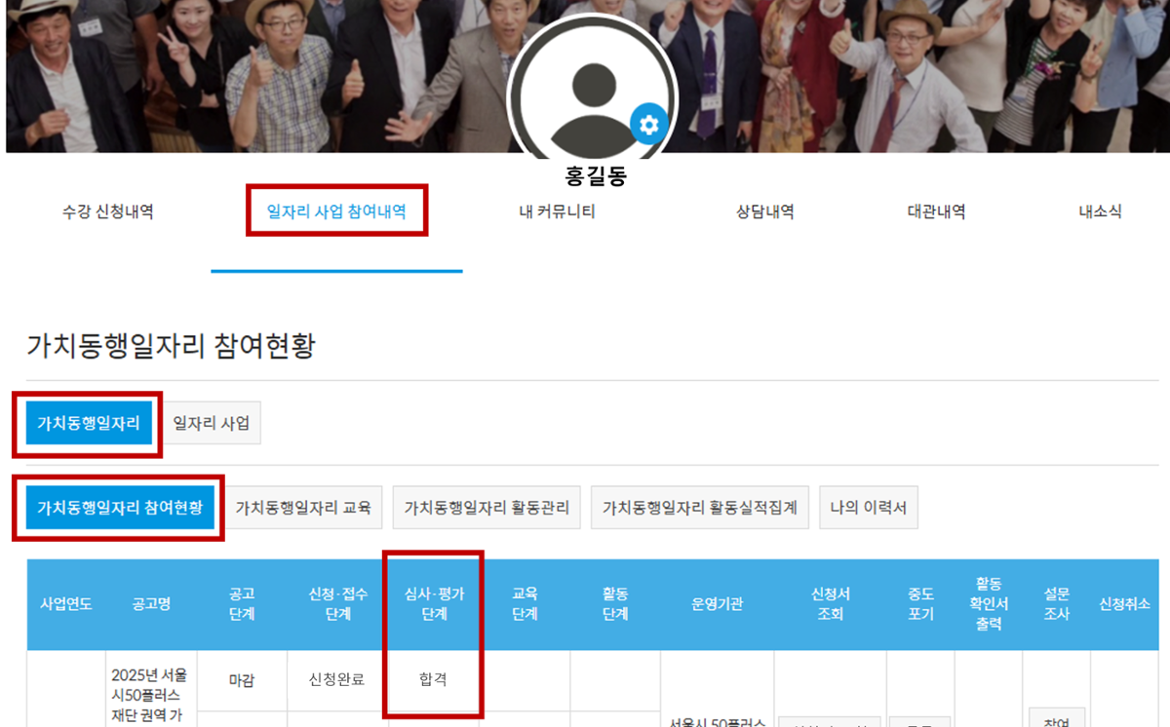Open 가치동행일자리 교육 section
1170x727 pixels.
pyautogui.click(x=303, y=508)
